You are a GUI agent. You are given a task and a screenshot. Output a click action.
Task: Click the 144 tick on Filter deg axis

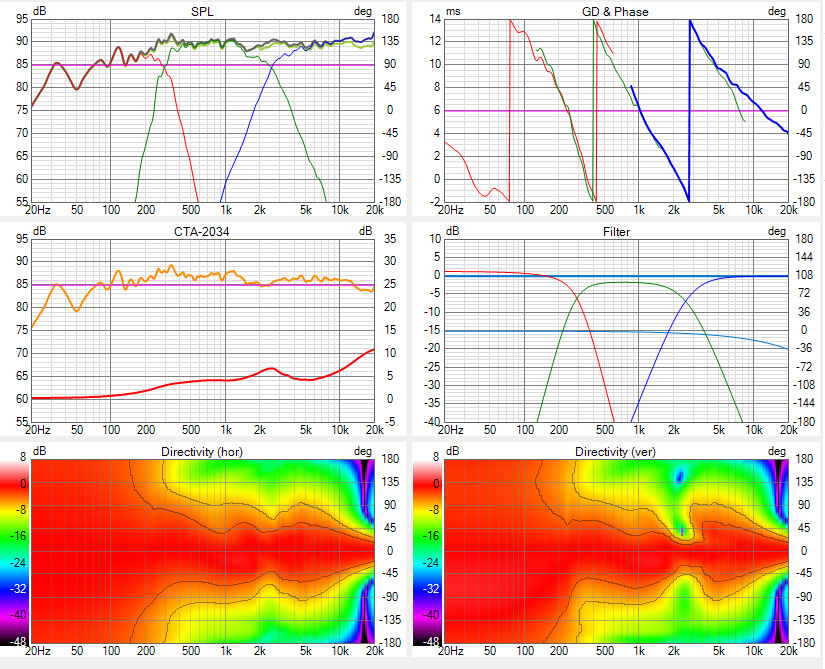[x=804, y=257]
